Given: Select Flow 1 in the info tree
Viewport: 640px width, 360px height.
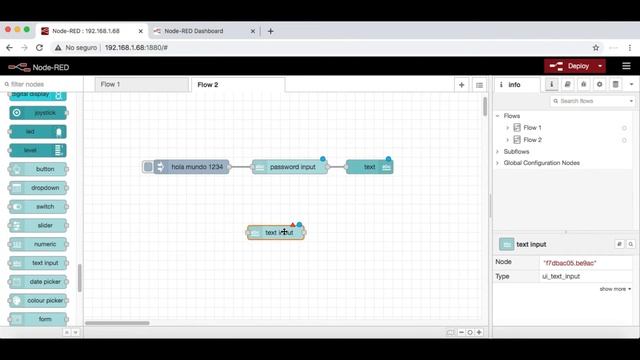Looking at the screenshot, I should pyautogui.click(x=532, y=128).
